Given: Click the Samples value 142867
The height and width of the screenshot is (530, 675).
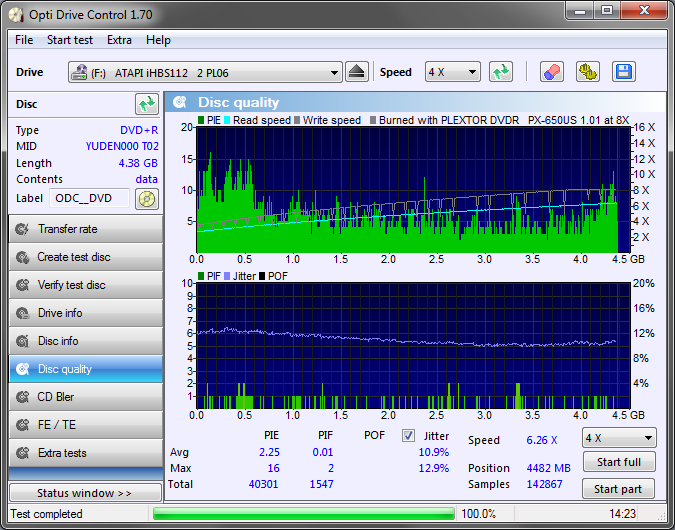Looking at the screenshot, I should [545, 484].
